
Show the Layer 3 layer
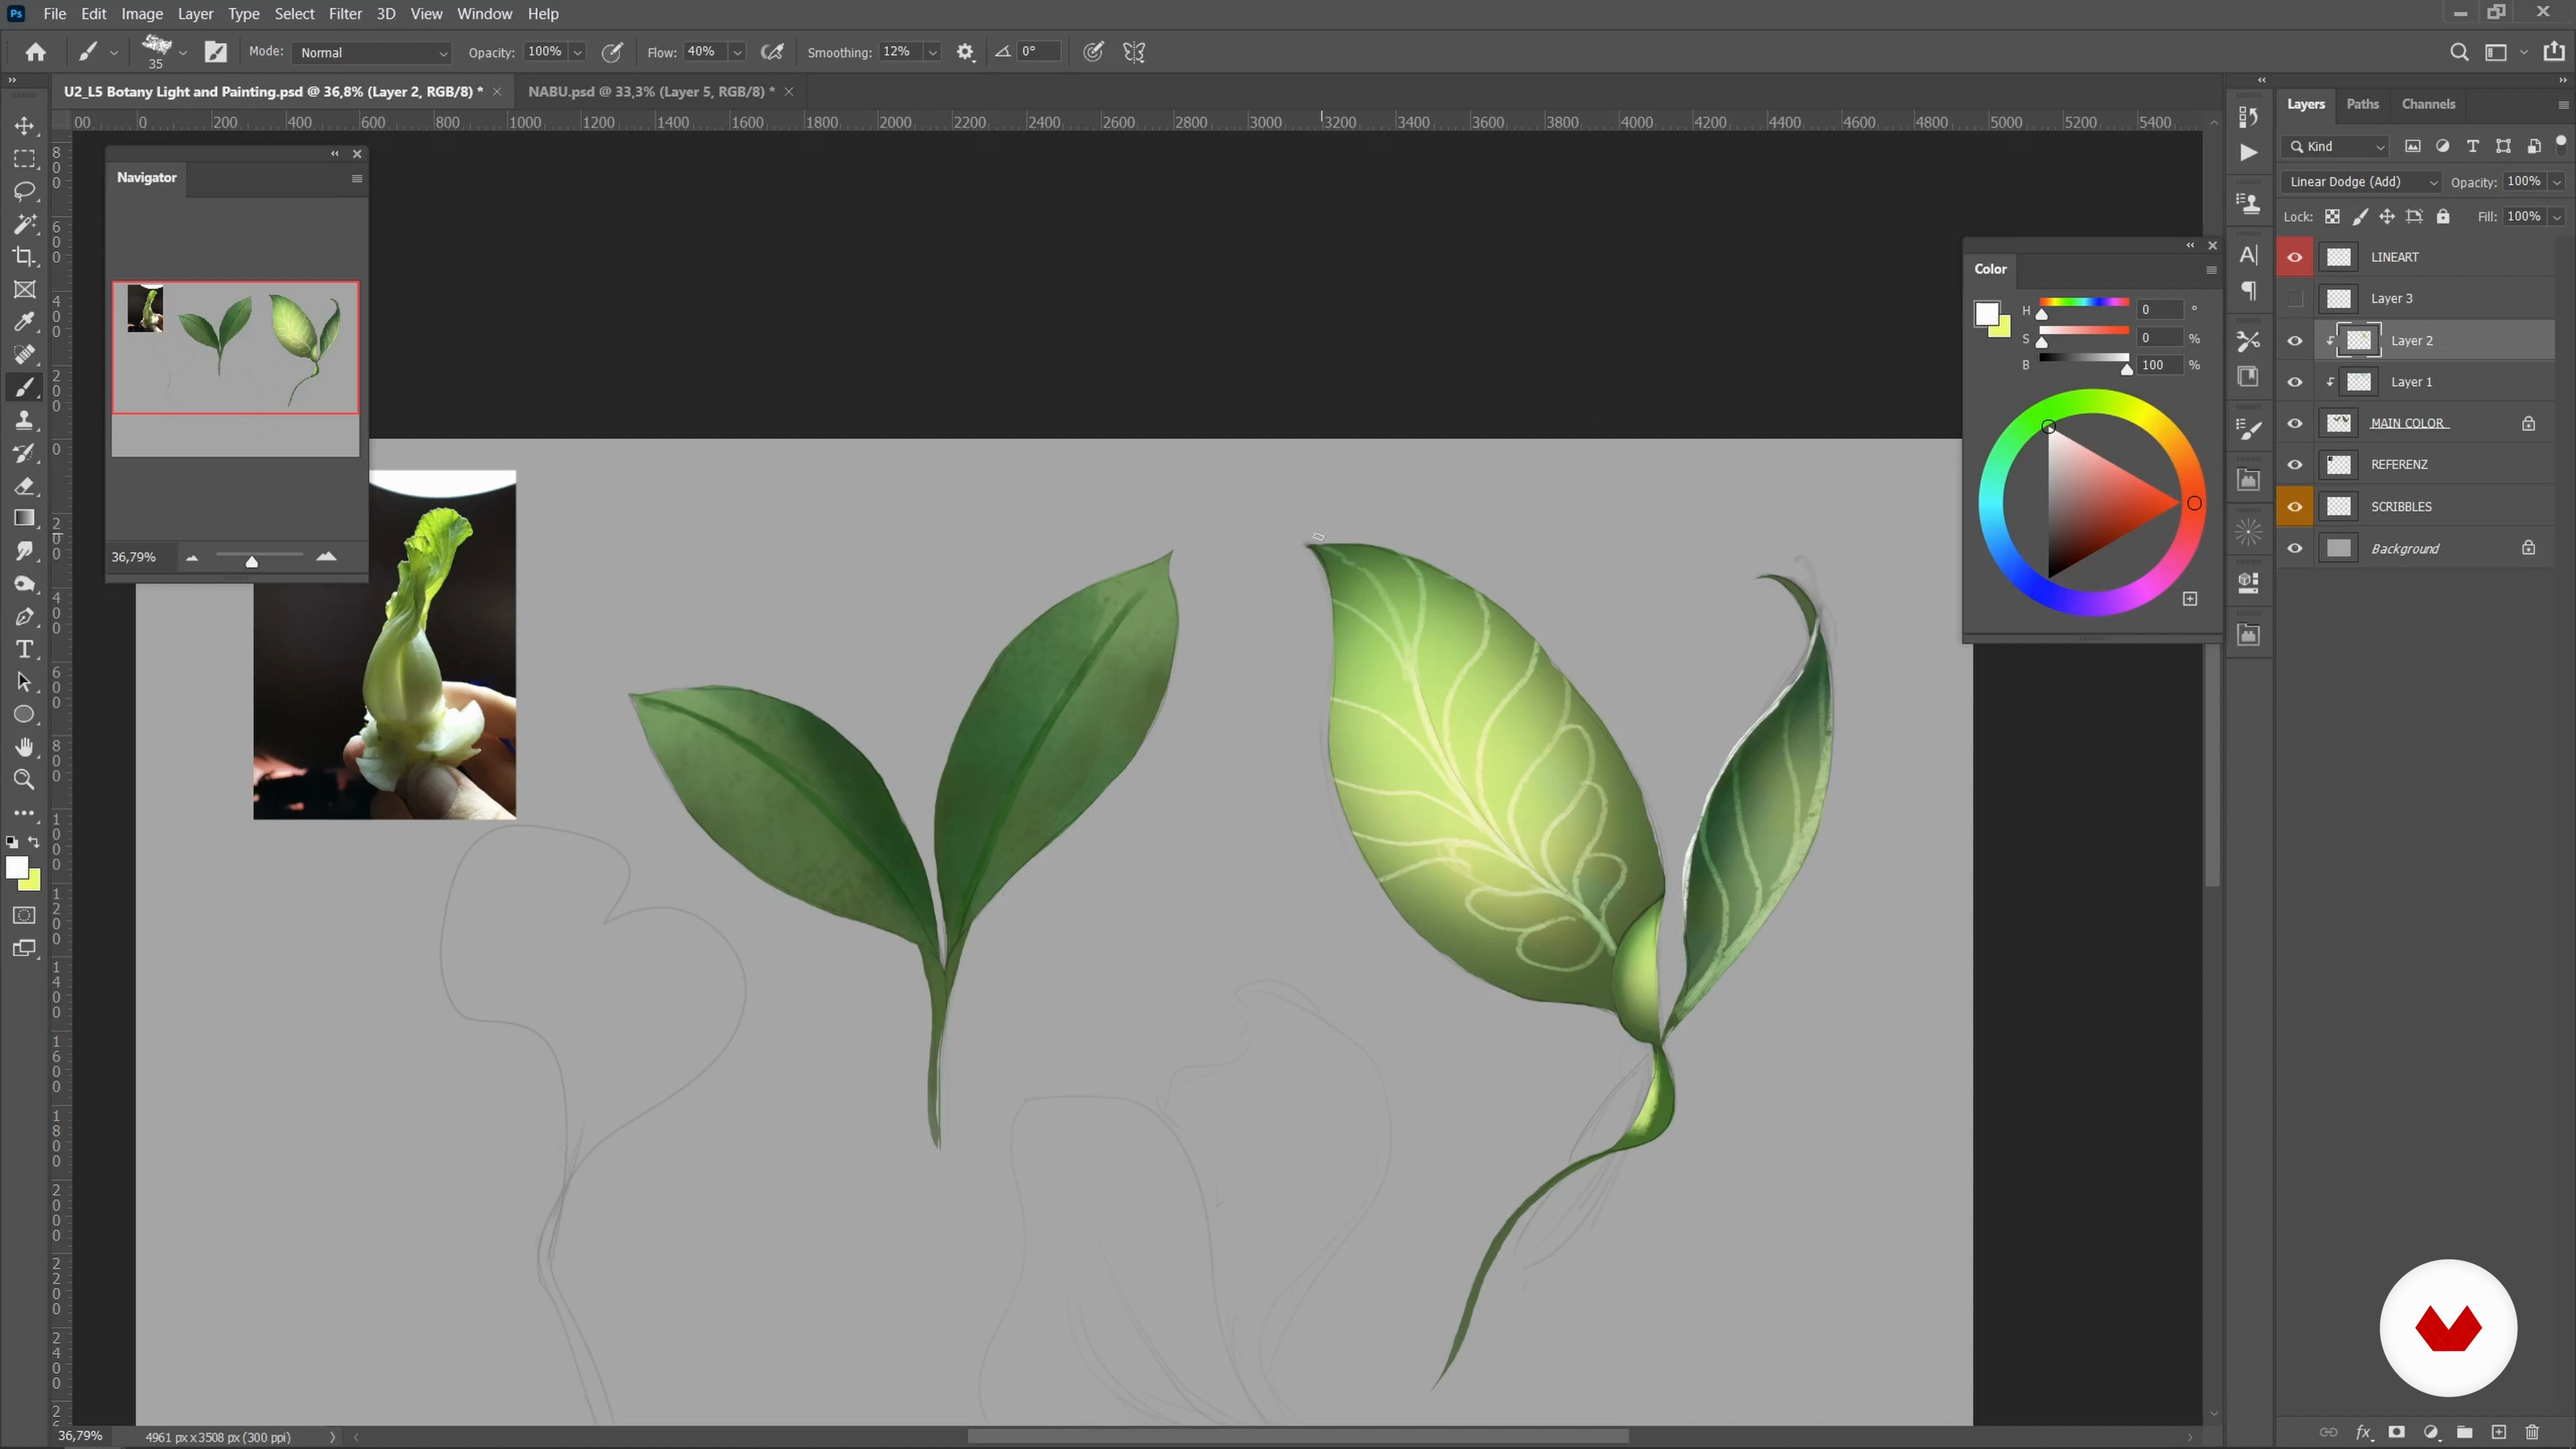[x=2295, y=298]
